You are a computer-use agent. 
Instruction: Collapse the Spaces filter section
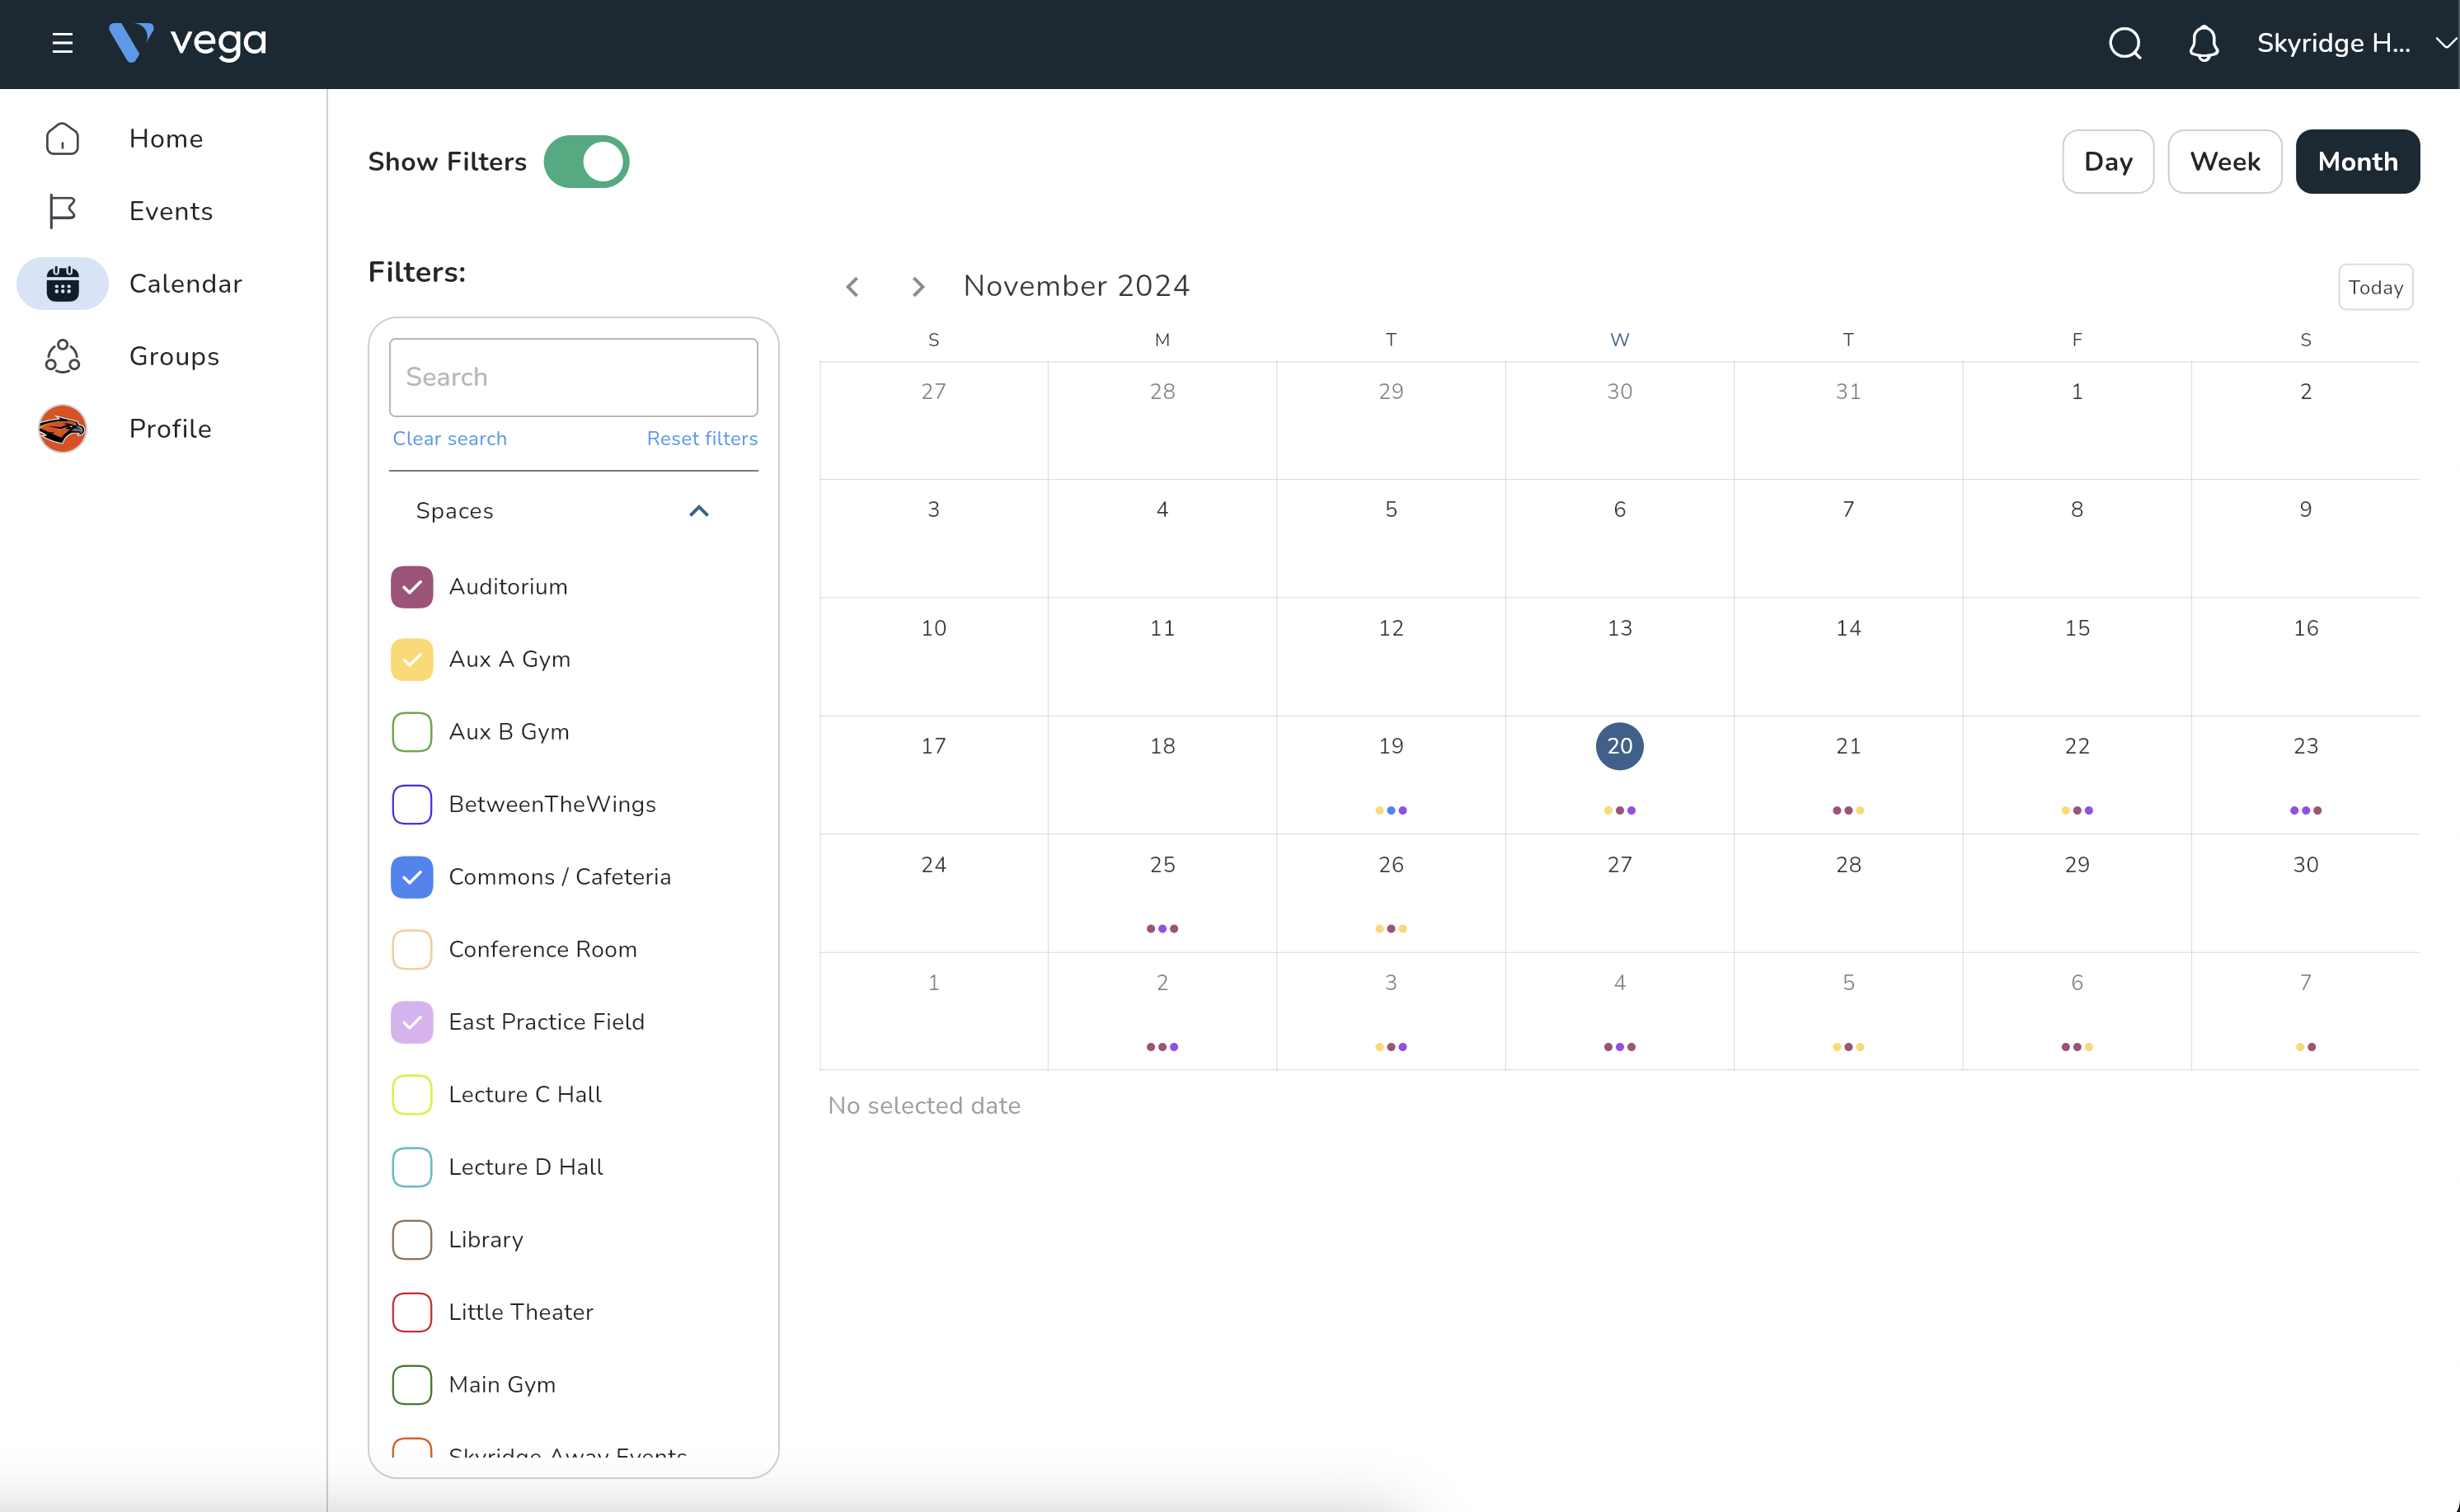699,511
